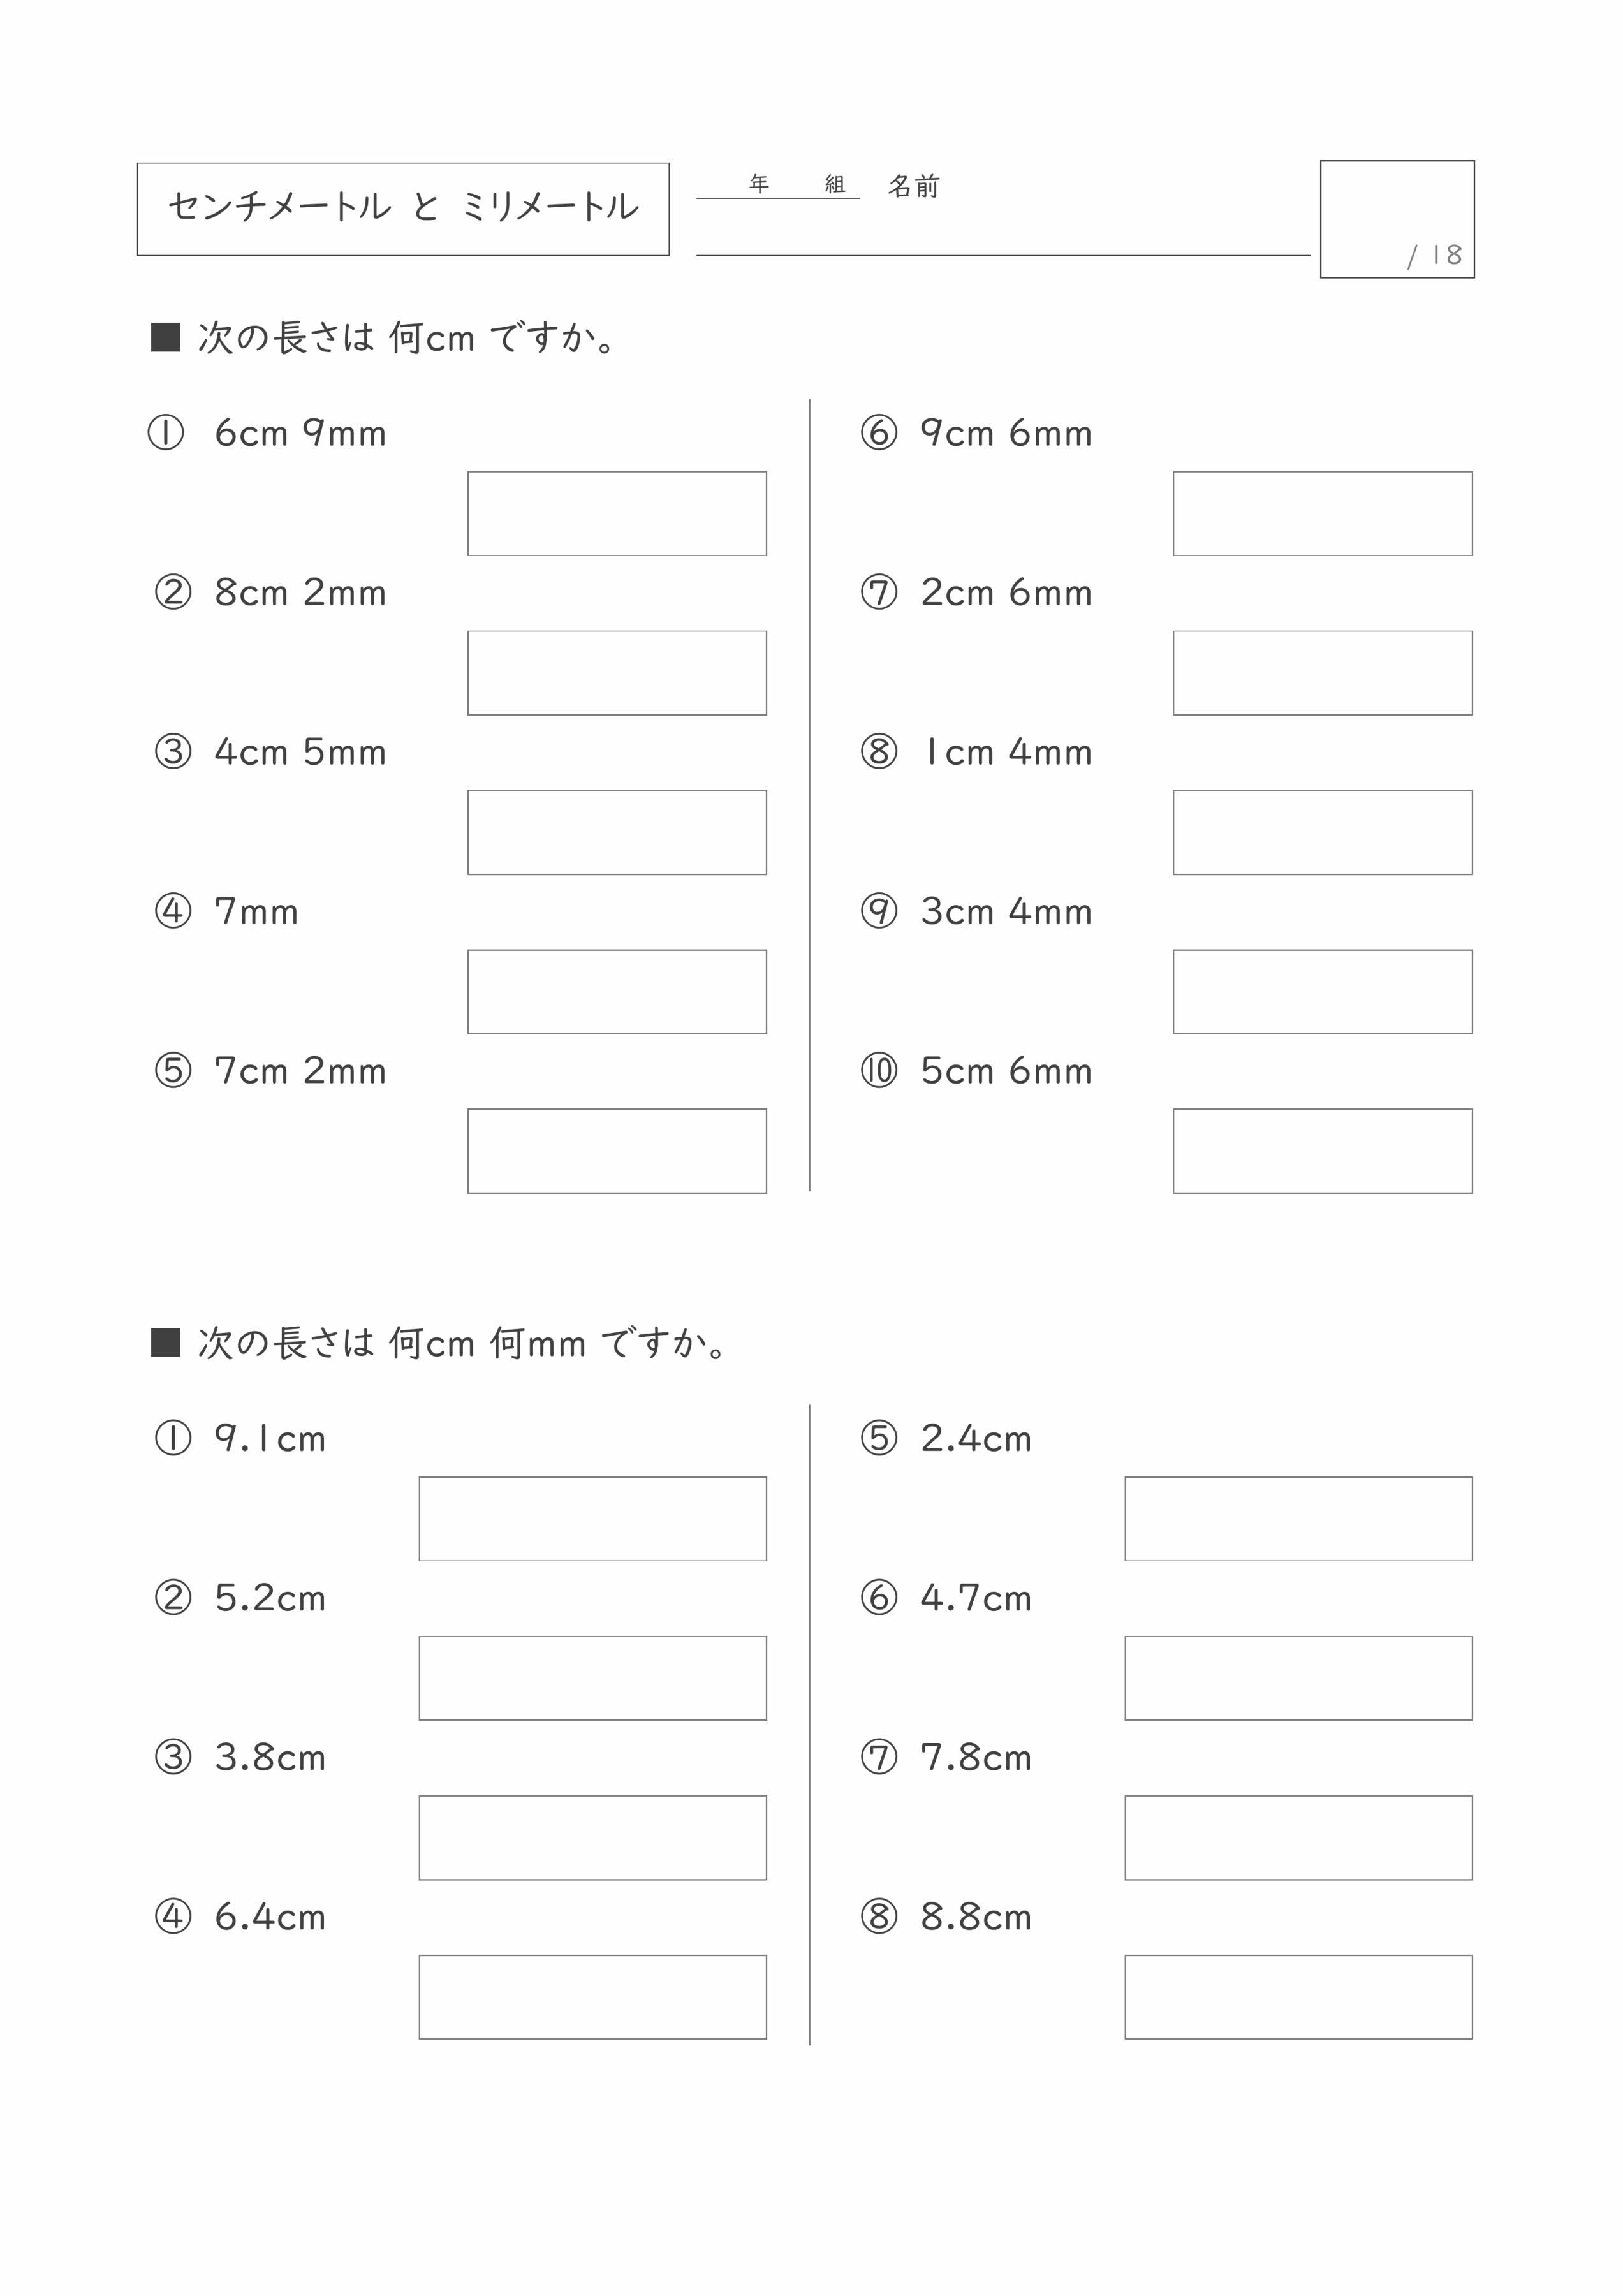Select the answer box for 7cm 2mm
Image resolution: width=1623 pixels, height=2296 pixels.
tap(617, 1151)
